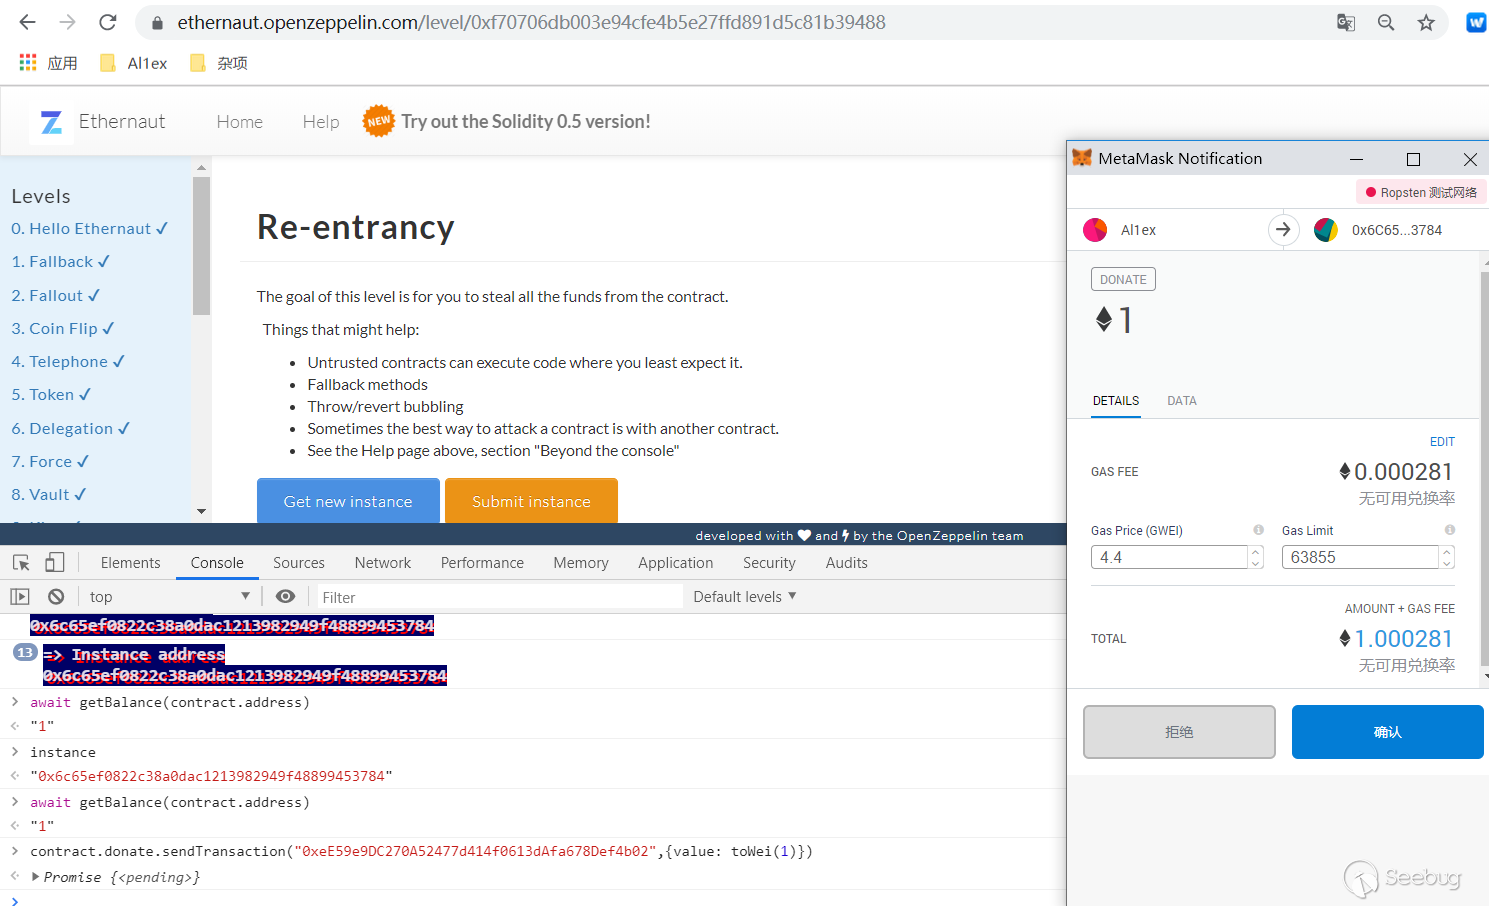The width and height of the screenshot is (1489, 906).
Task: Click the levels list scrollbar down arrow
Action: (x=202, y=511)
